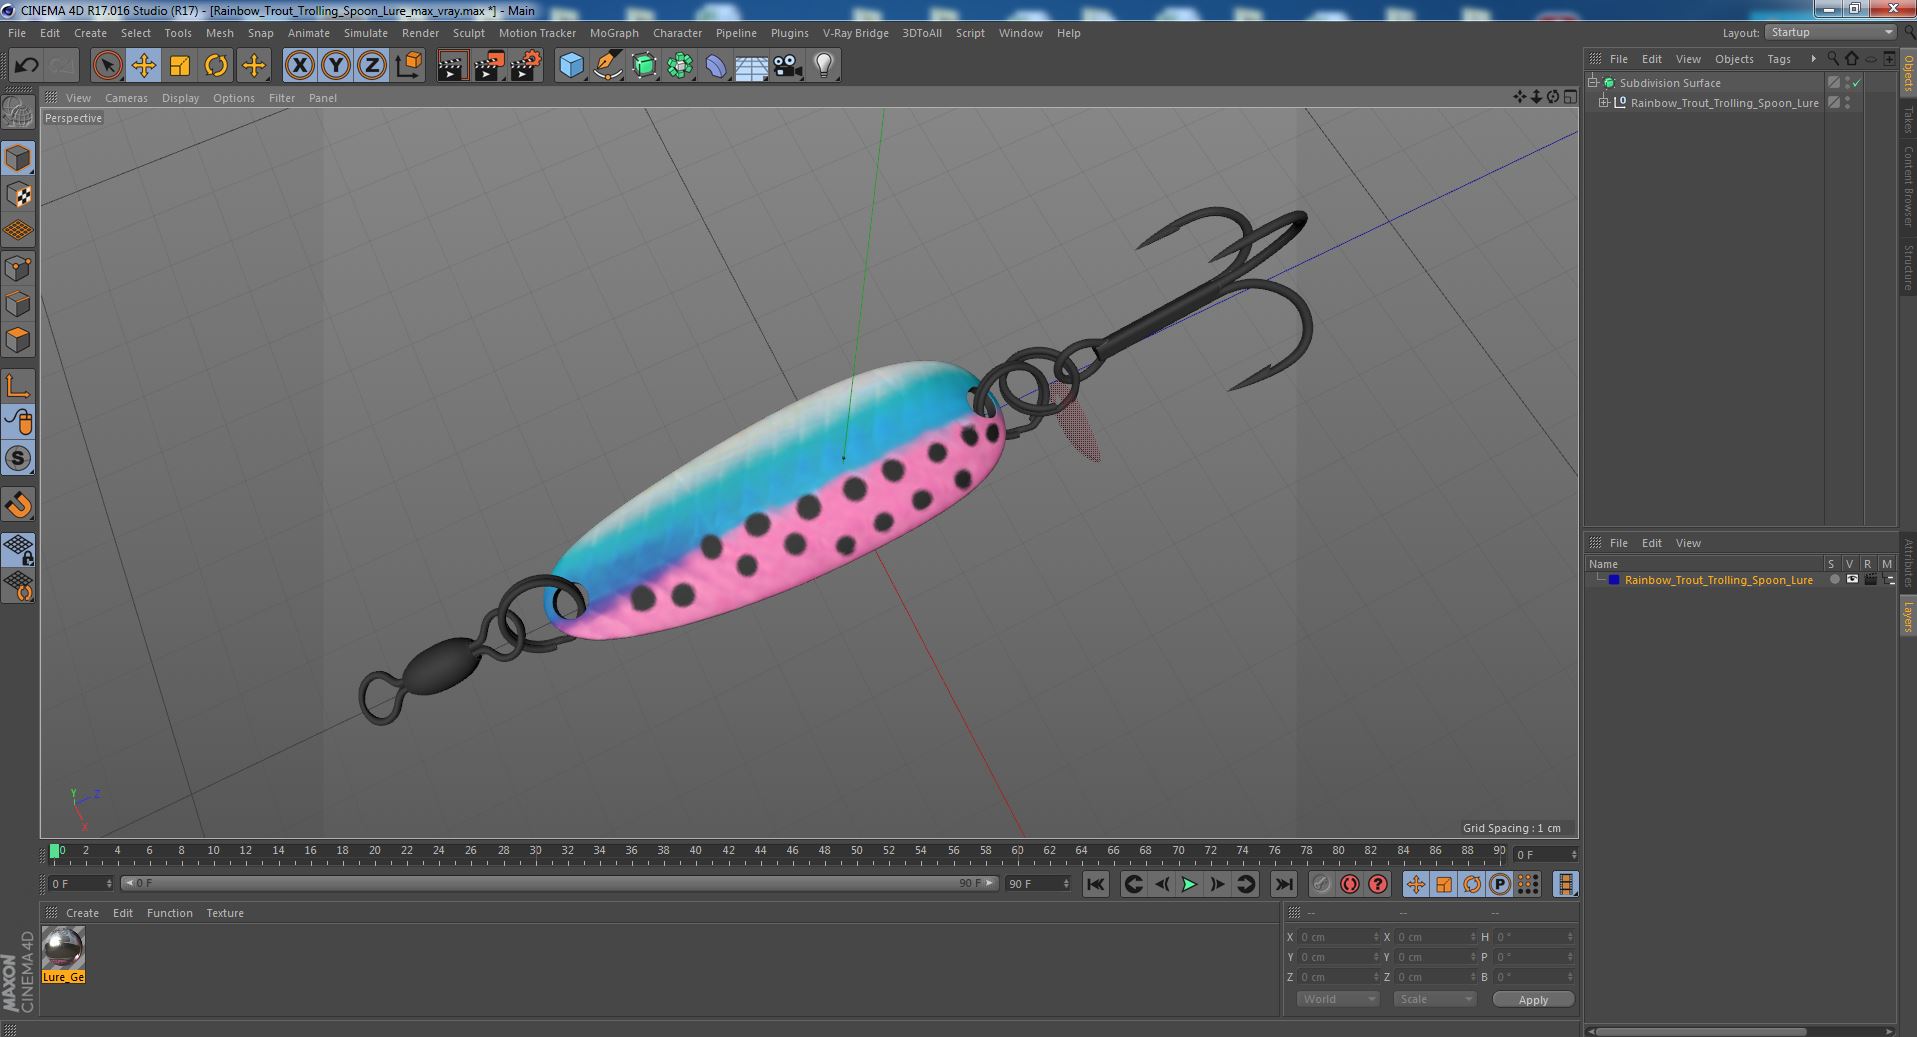The width and height of the screenshot is (1917, 1037).
Task: Collapse the Subdivision Surface tree item
Action: 1593,83
